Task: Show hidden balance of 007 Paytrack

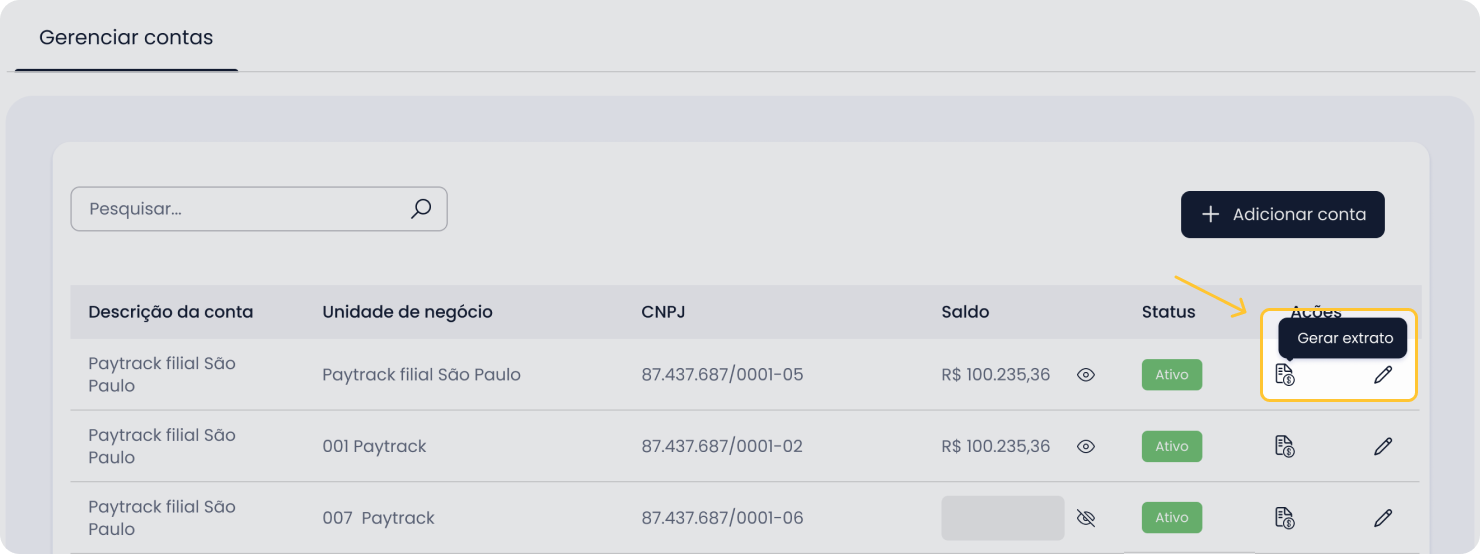Action: tap(1086, 518)
